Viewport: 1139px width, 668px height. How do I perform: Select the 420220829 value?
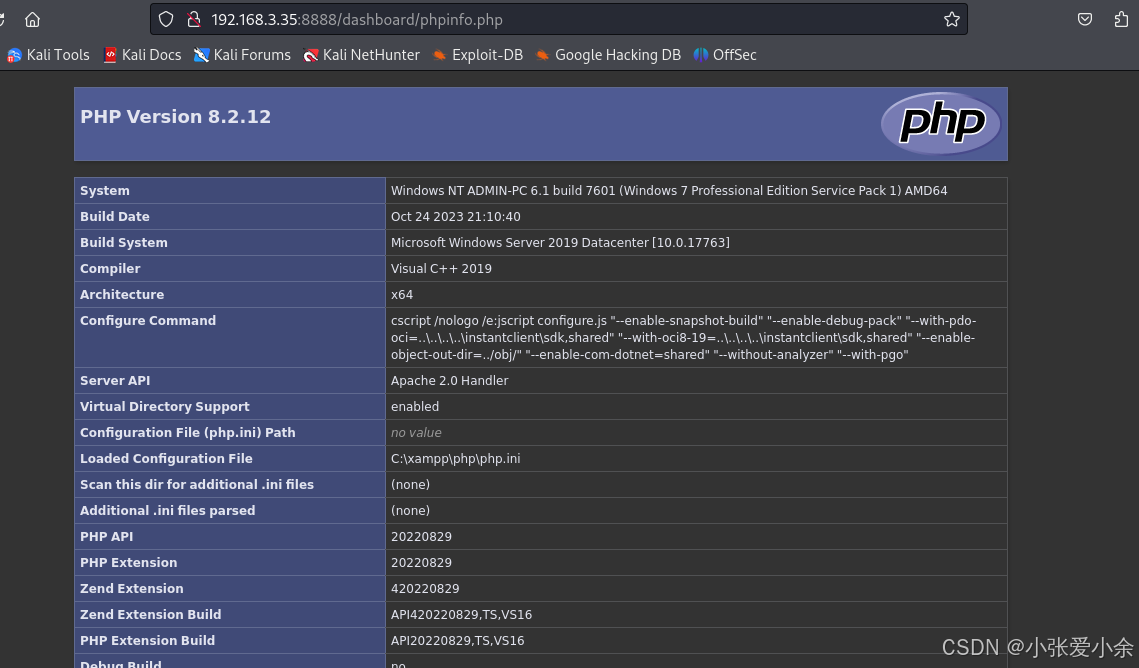coord(425,589)
